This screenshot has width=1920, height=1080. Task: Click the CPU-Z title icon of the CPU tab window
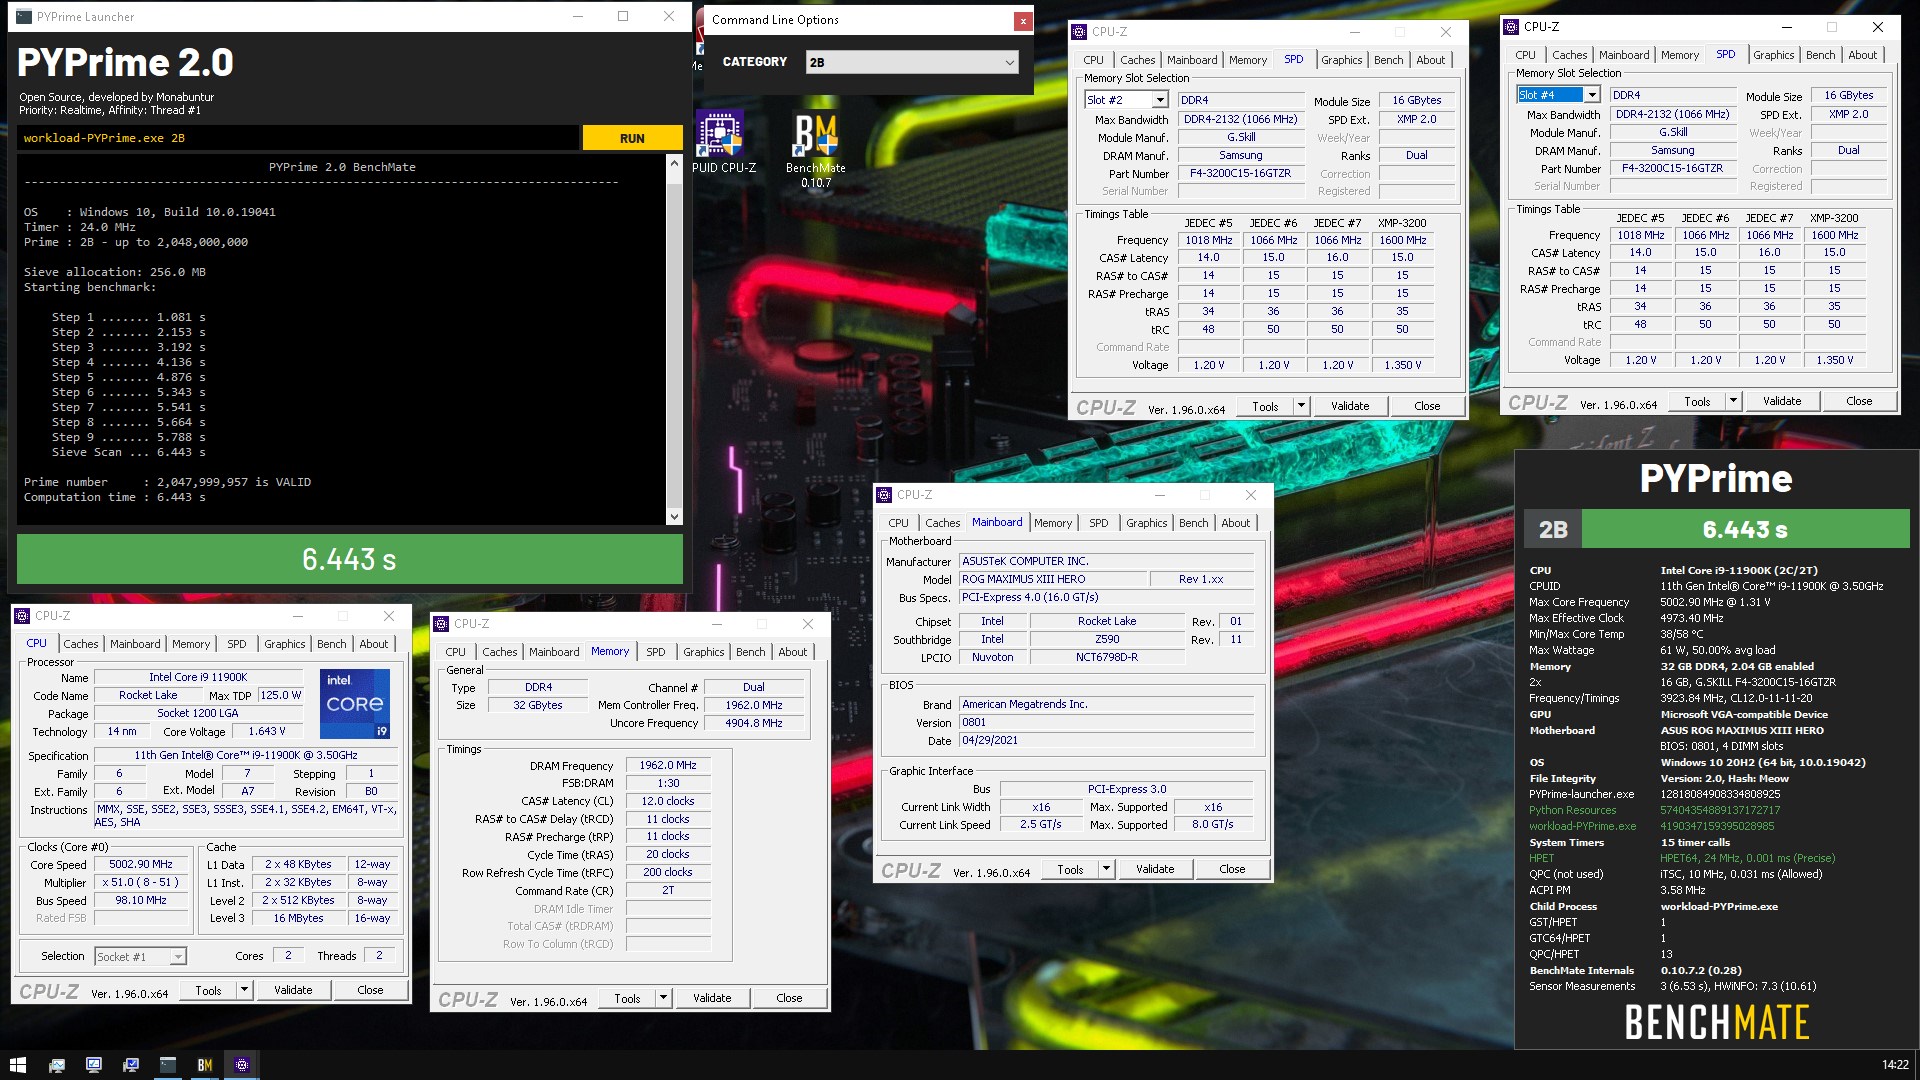pos(22,616)
